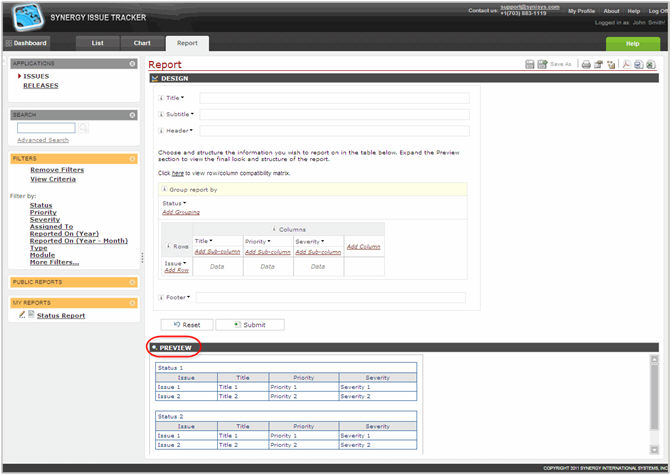
Task: Click the search magnifier icon
Action: tap(84, 128)
